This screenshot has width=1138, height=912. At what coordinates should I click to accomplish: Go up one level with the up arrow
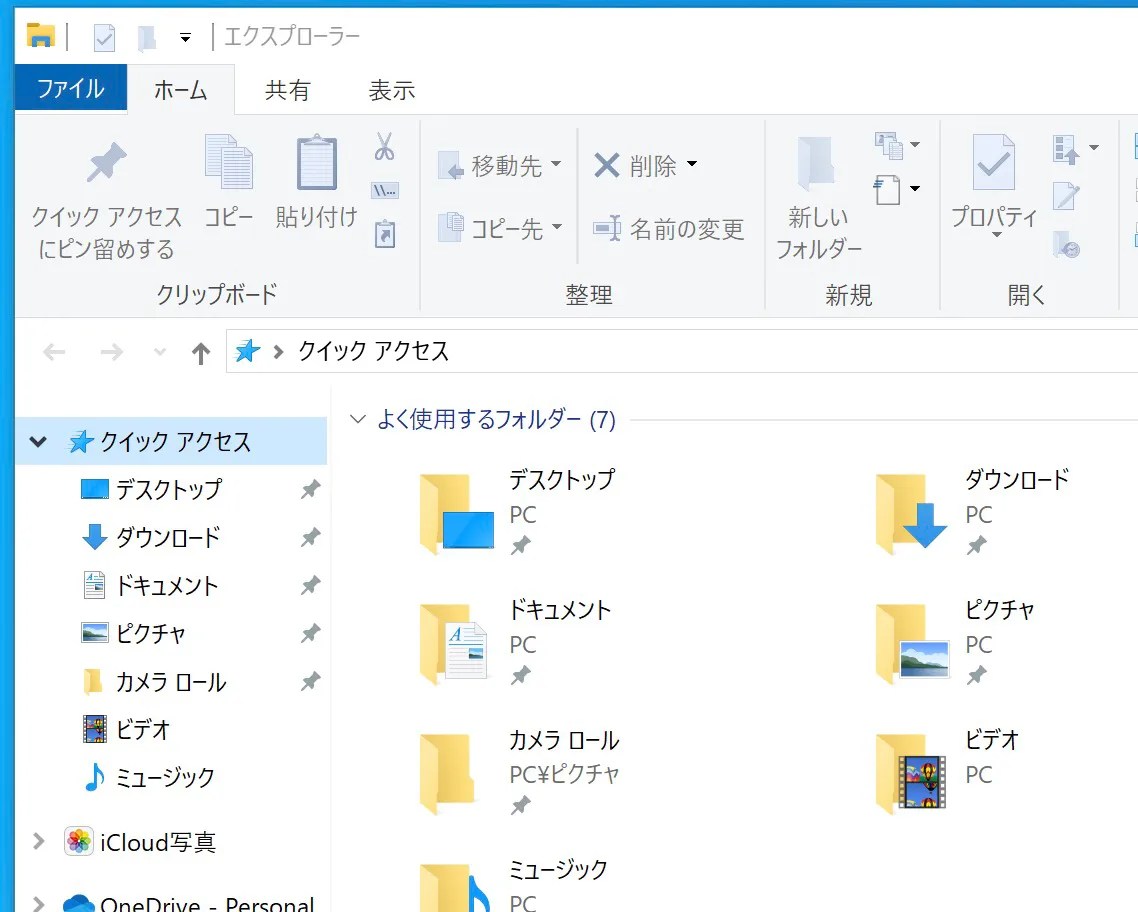tap(201, 353)
